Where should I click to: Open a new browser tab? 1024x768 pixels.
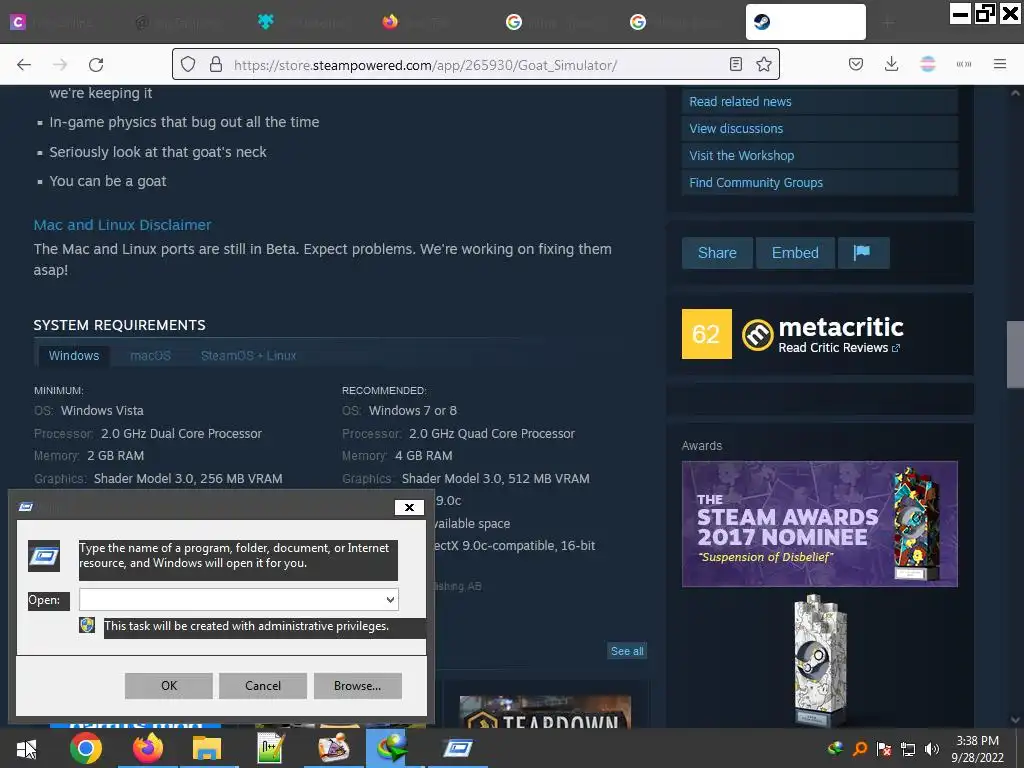(x=888, y=23)
